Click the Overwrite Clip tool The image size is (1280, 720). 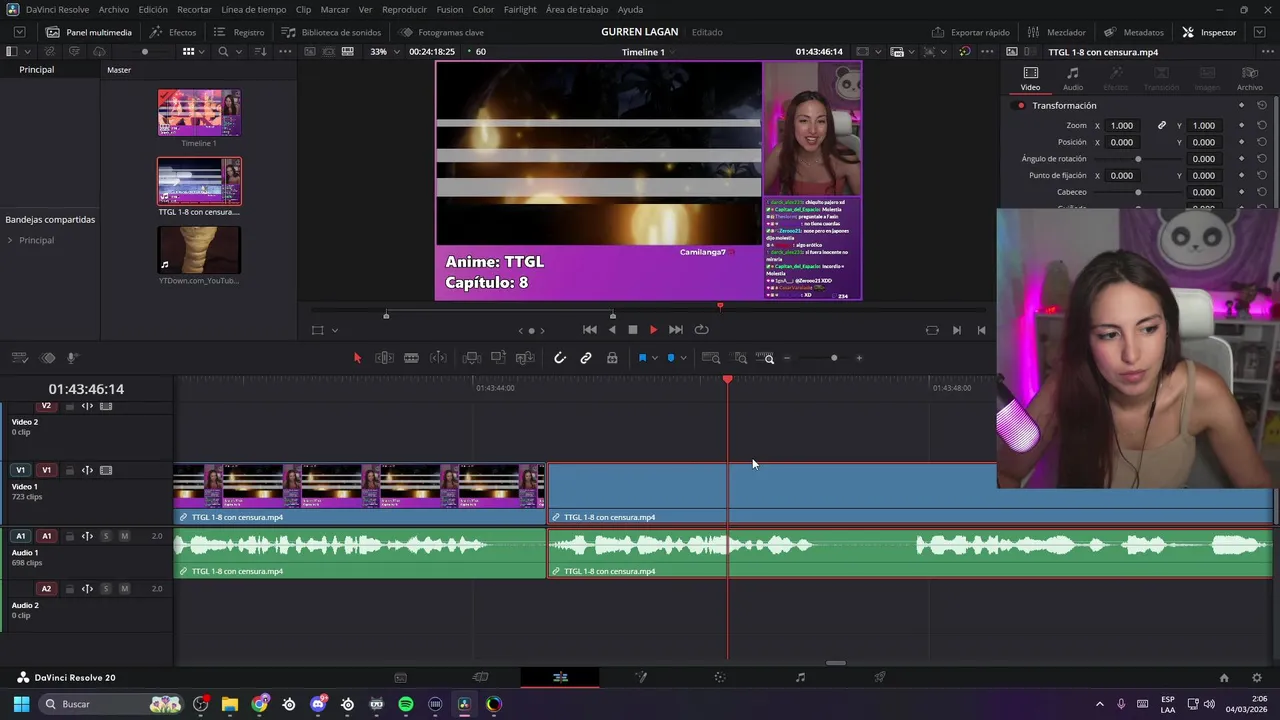point(498,358)
